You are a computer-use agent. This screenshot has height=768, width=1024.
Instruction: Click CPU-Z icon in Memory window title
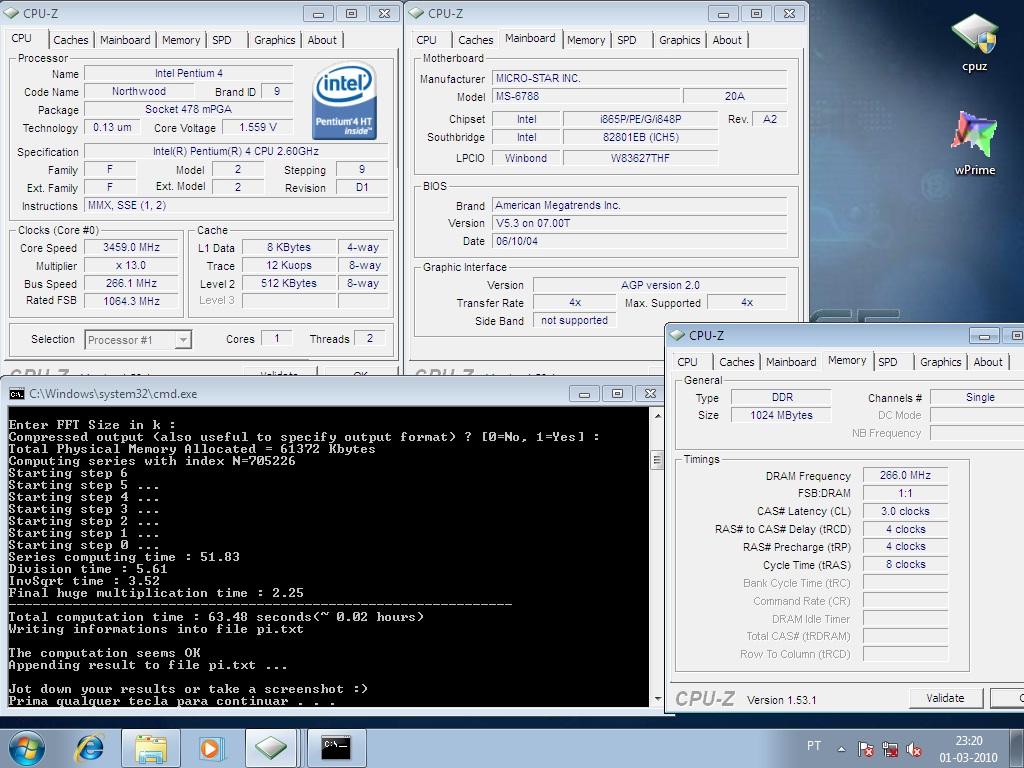pyautogui.click(x=677, y=335)
